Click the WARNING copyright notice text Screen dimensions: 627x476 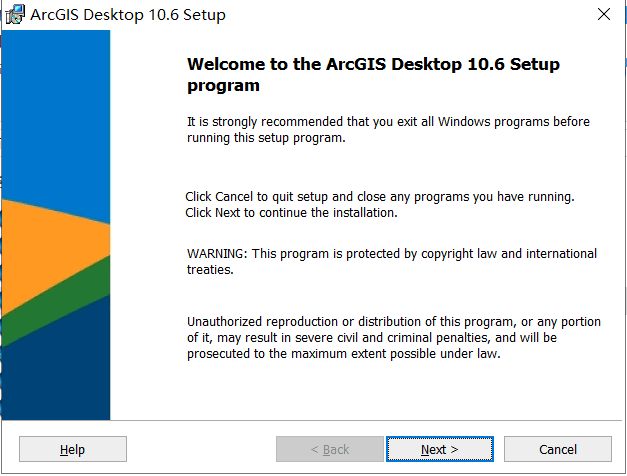click(x=392, y=262)
